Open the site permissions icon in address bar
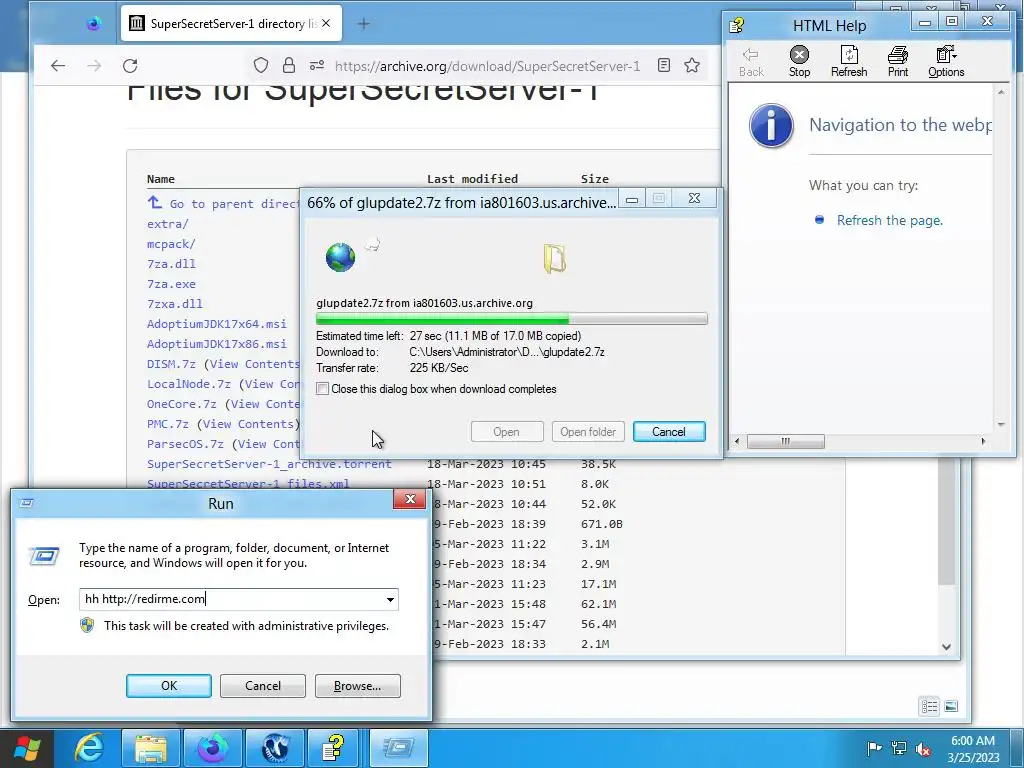The height and width of the screenshot is (768, 1024). (x=317, y=65)
